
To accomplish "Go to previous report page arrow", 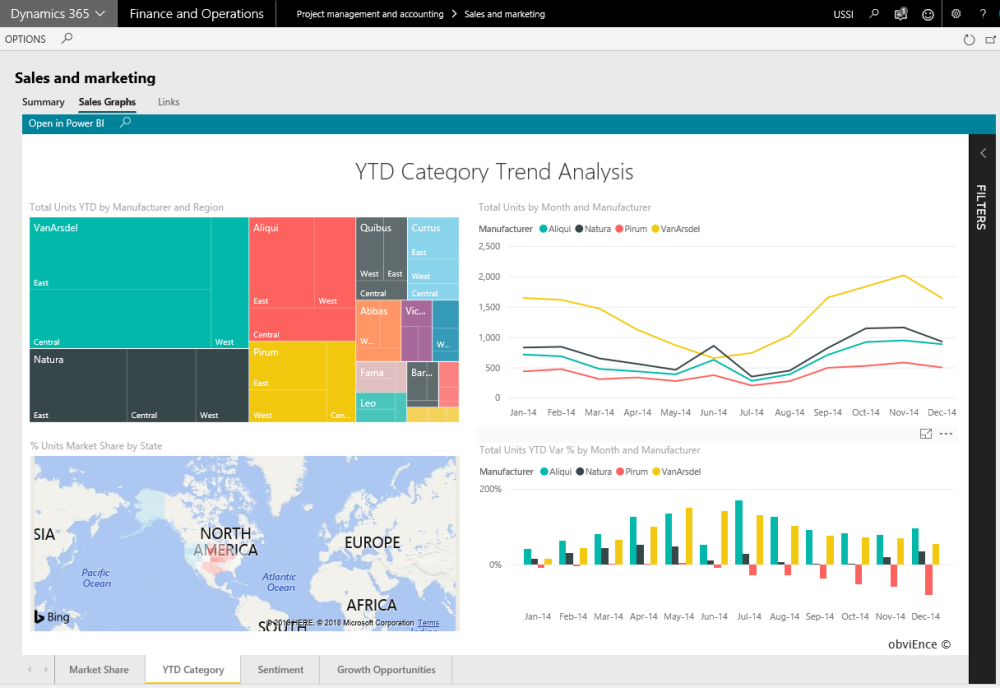I will point(29,670).
